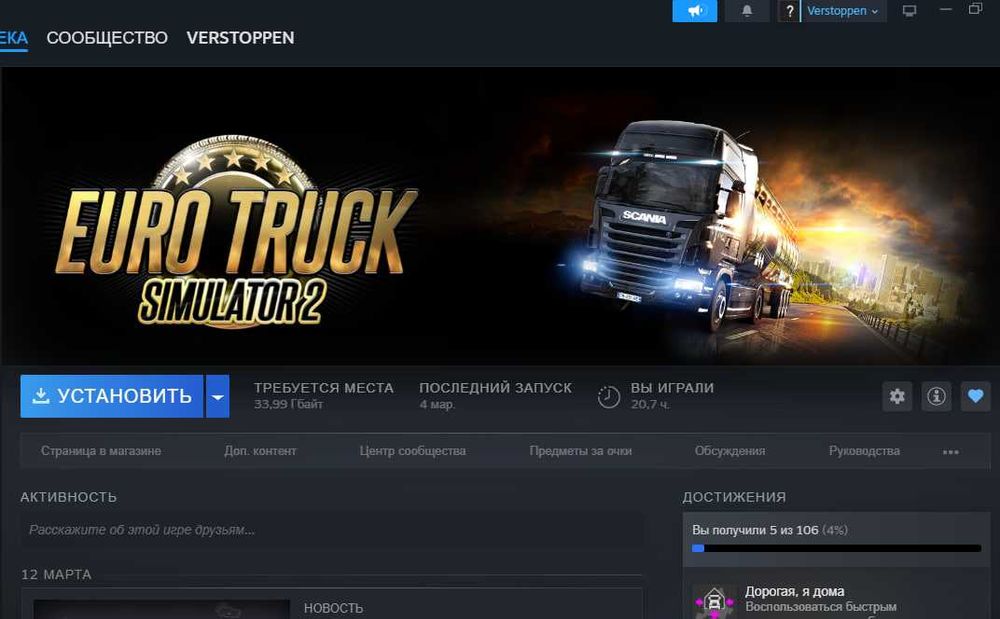Image resolution: width=1000 pixels, height=619 pixels.
Task: Switch to Big Picture monitor icon
Action: point(909,11)
